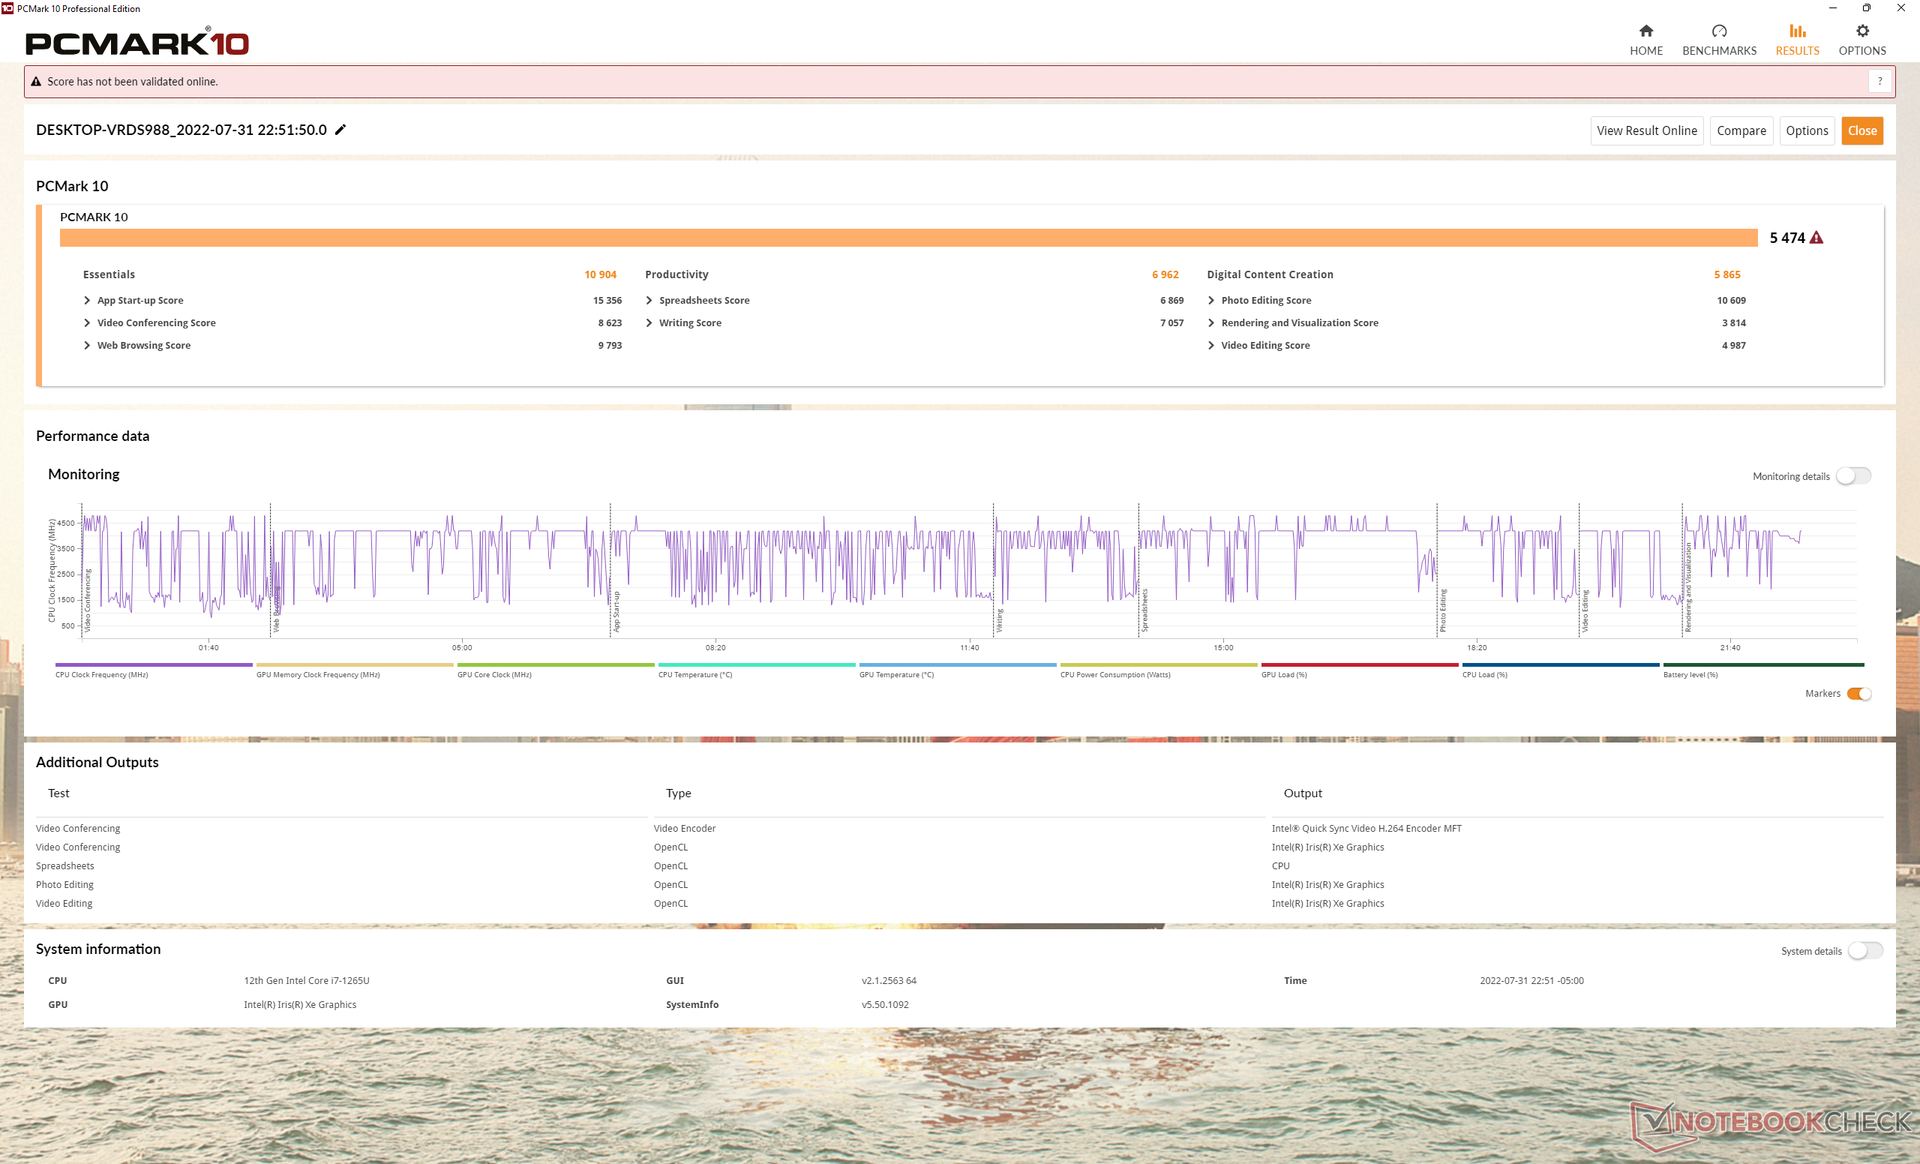1920x1164 pixels.
Task: Select the CPU Temperature legend color bar
Action: 756,665
